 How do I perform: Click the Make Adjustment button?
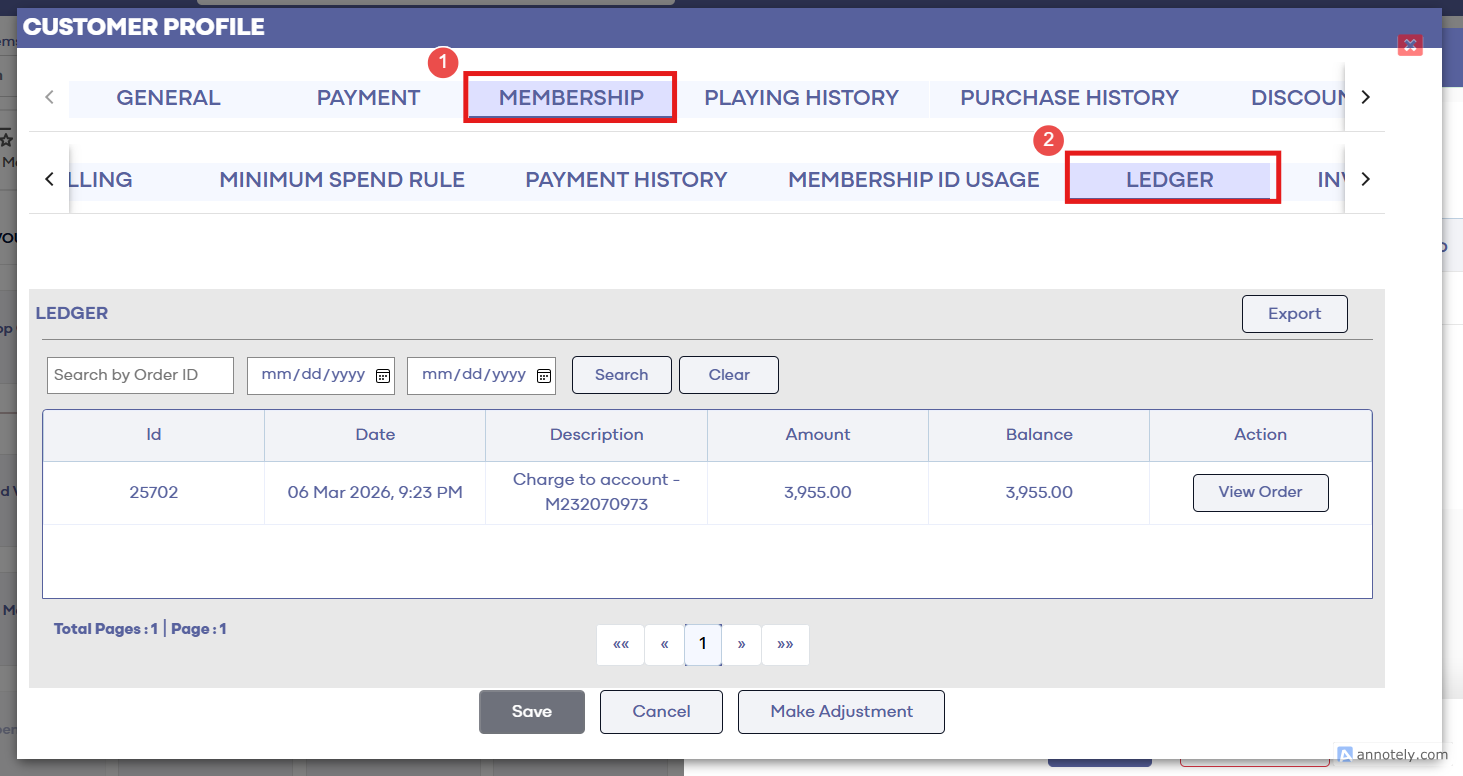coord(841,712)
